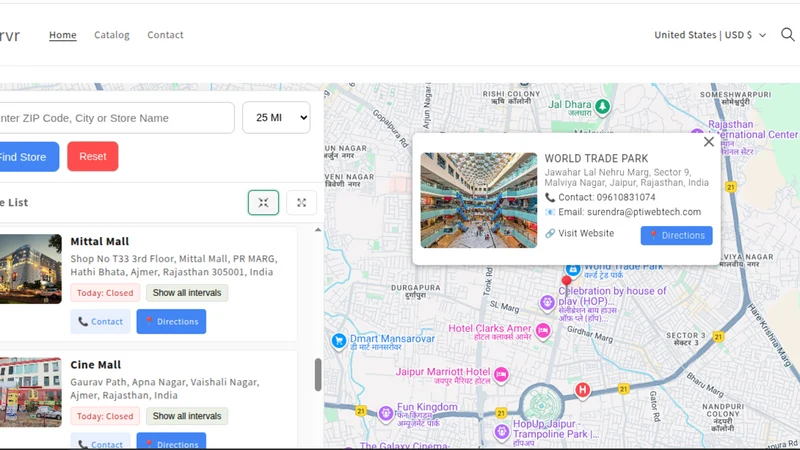
Task: Click Contact for Mittal Mall
Action: coord(101,321)
